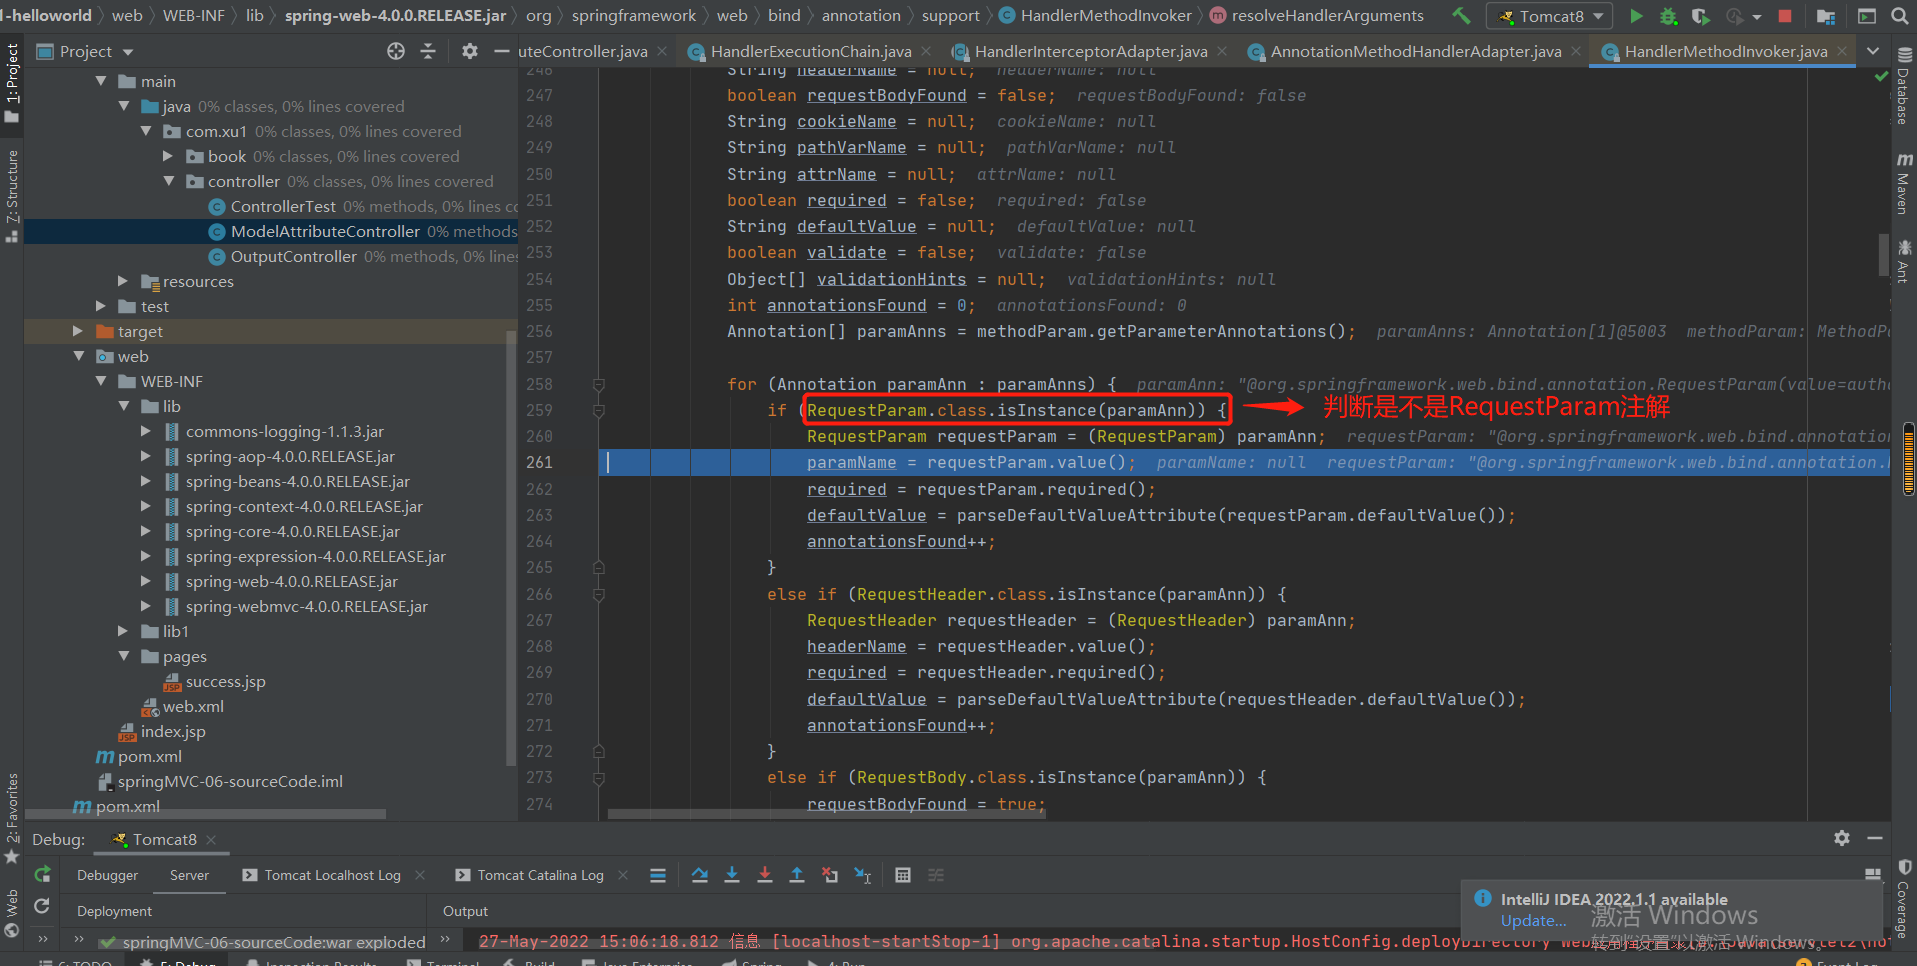Open Project Structure dialog icon

point(1826,16)
